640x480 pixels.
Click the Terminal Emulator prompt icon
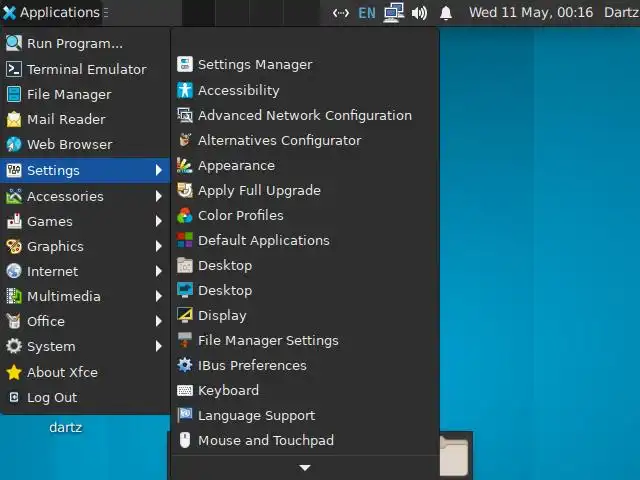[x=14, y=69]
